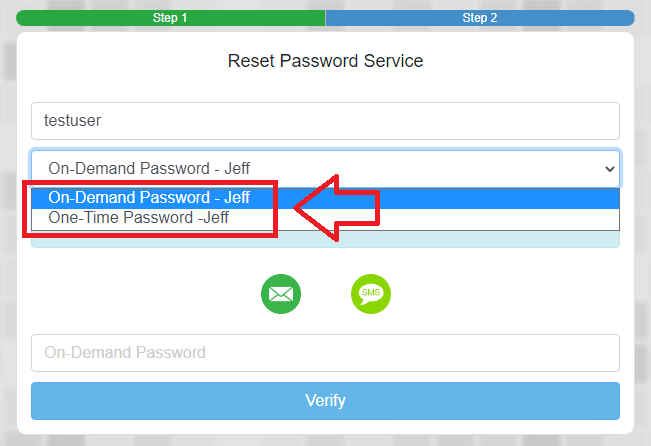Click the blurred background below the form card
The image size is (651, 446).
click(325, 440)
